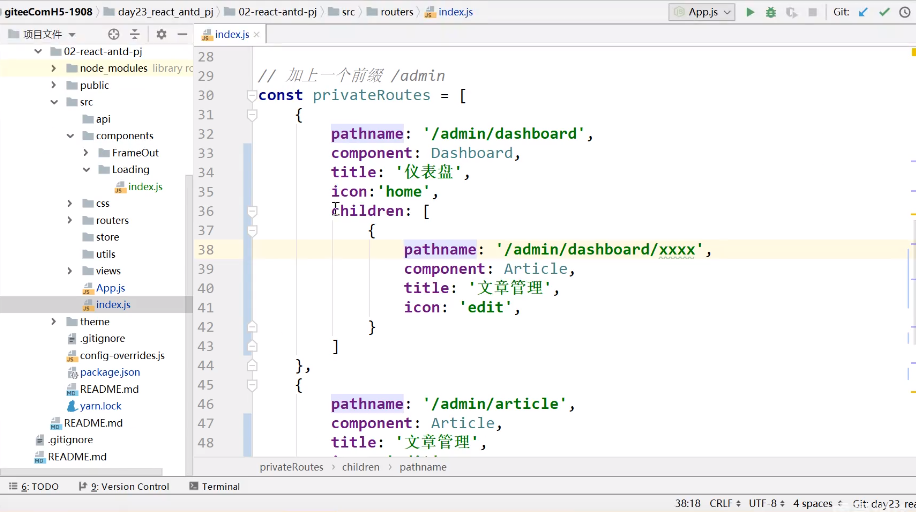Fold the nested object at line 37
Screen dimensions: 916x512
(252, 230)
